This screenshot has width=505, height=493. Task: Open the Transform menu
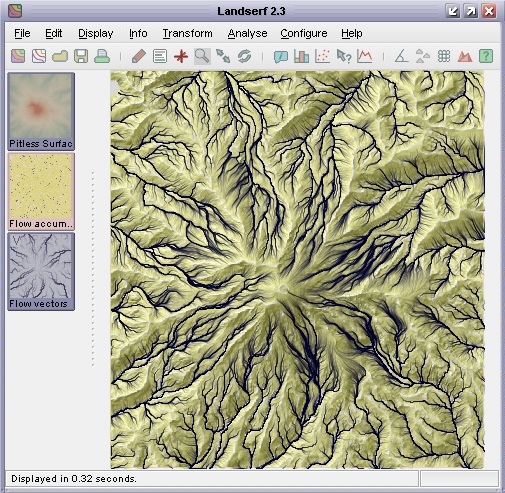[x=187, y=33]
